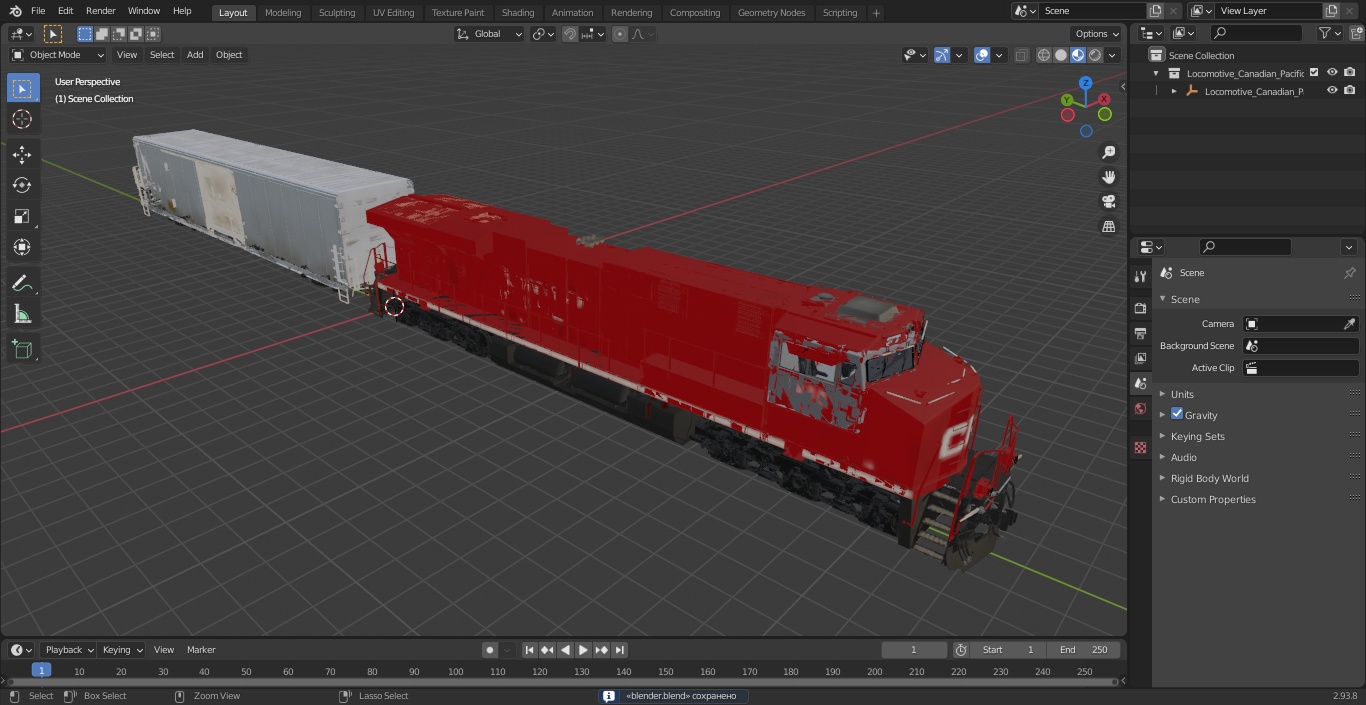The image size is (1366, 705).
Task: Select material preview shading
Action: 1078,55
